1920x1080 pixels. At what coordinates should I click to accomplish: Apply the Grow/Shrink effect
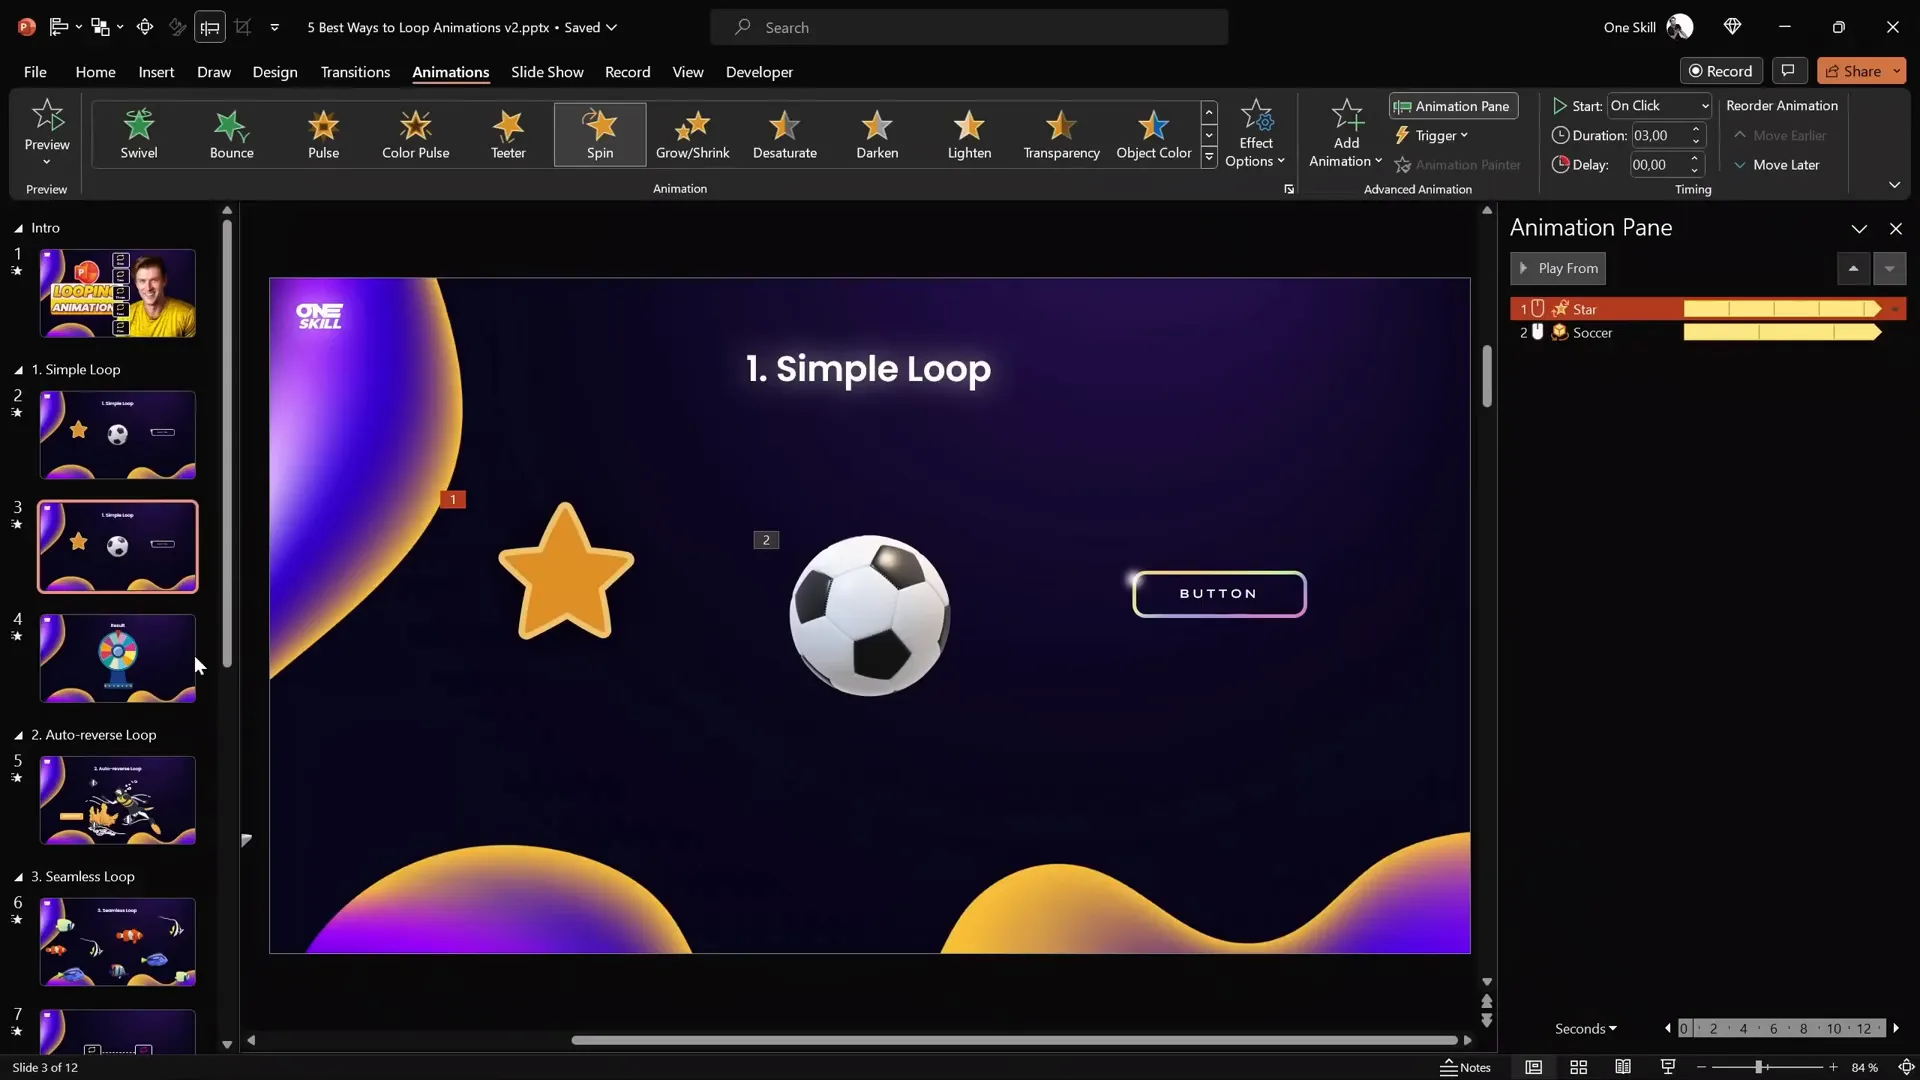pyautogui.click(x=692, y=134)
